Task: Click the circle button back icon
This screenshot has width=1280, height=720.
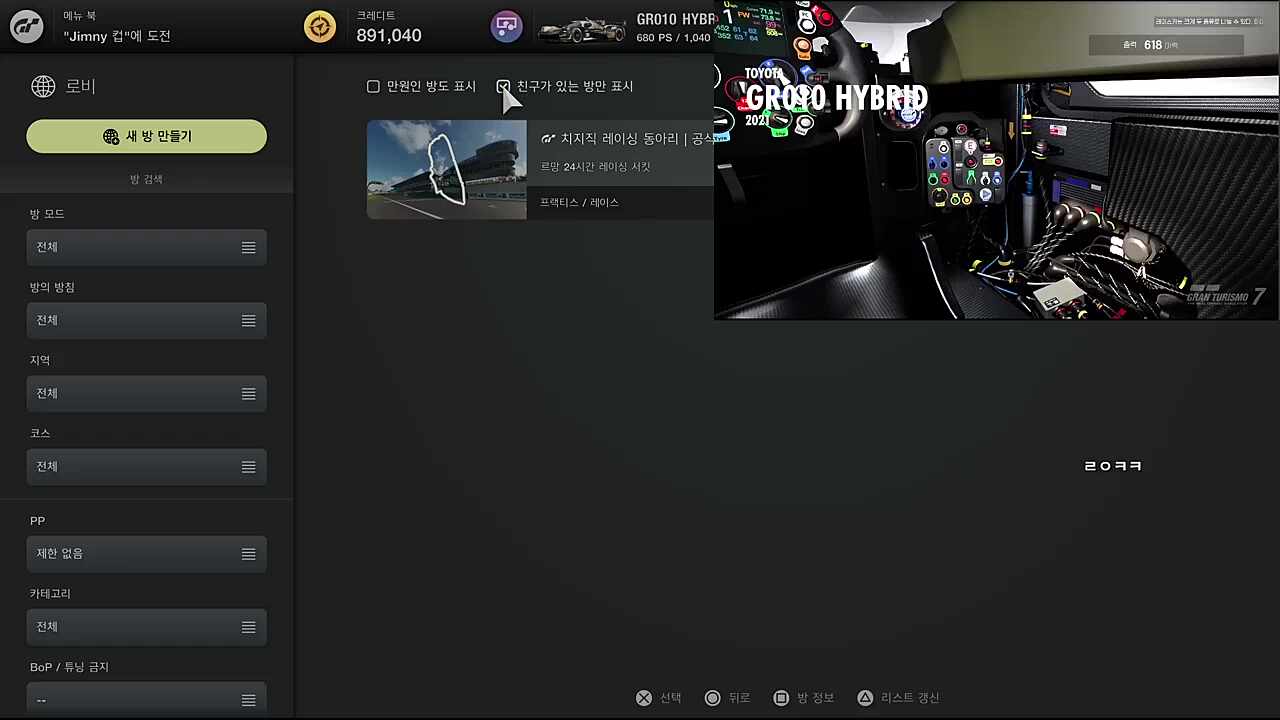Action: pyautogui.click(x=713, y=698)
